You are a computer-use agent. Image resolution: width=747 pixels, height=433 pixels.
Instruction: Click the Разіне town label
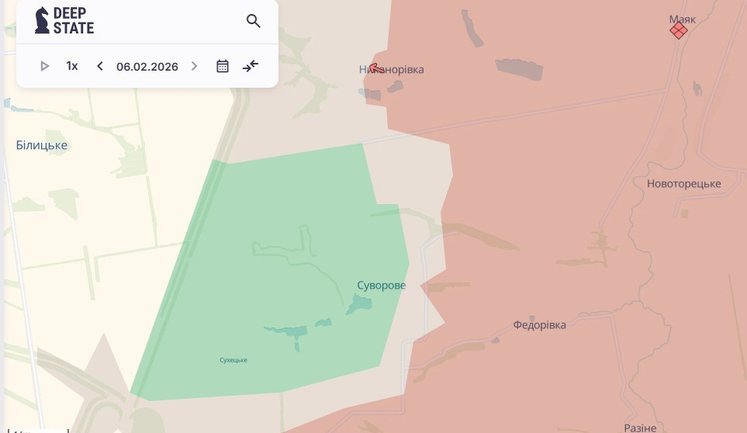(640, 427)
